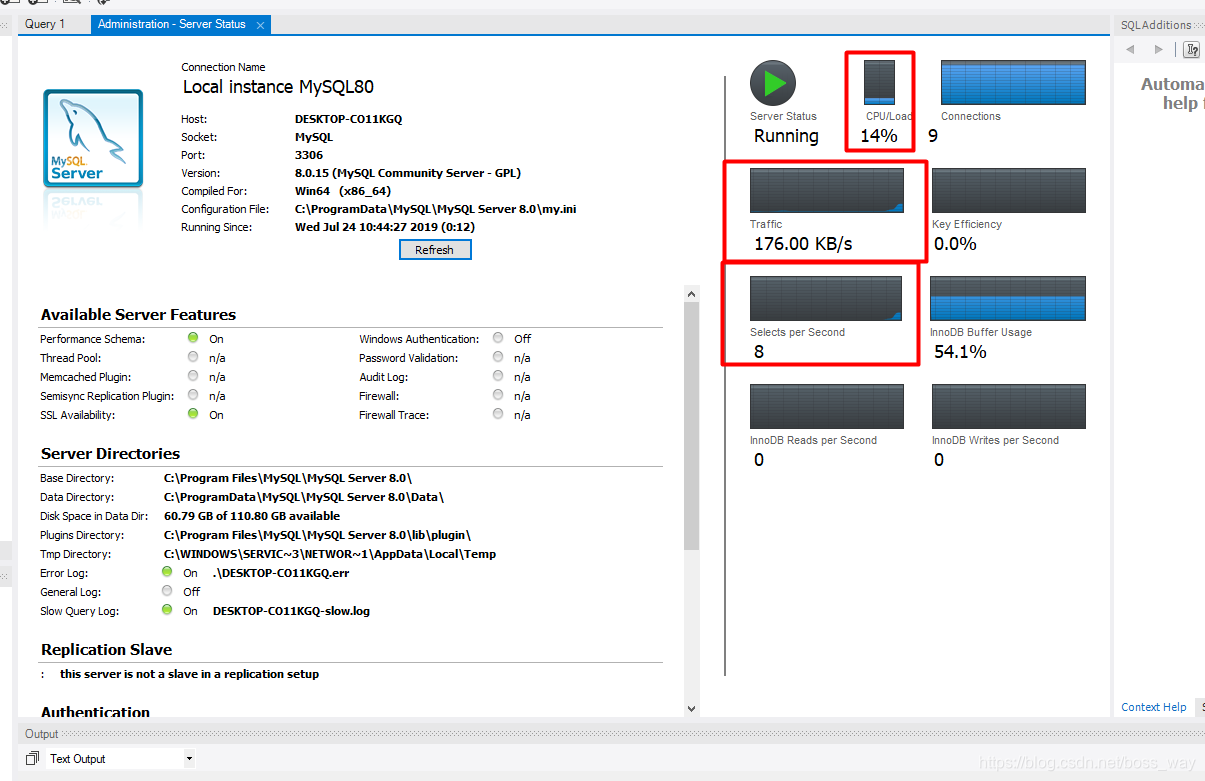Click the CPU/Load usage graph
This screenshot has width=1205, height=781.
click(879, 82)
